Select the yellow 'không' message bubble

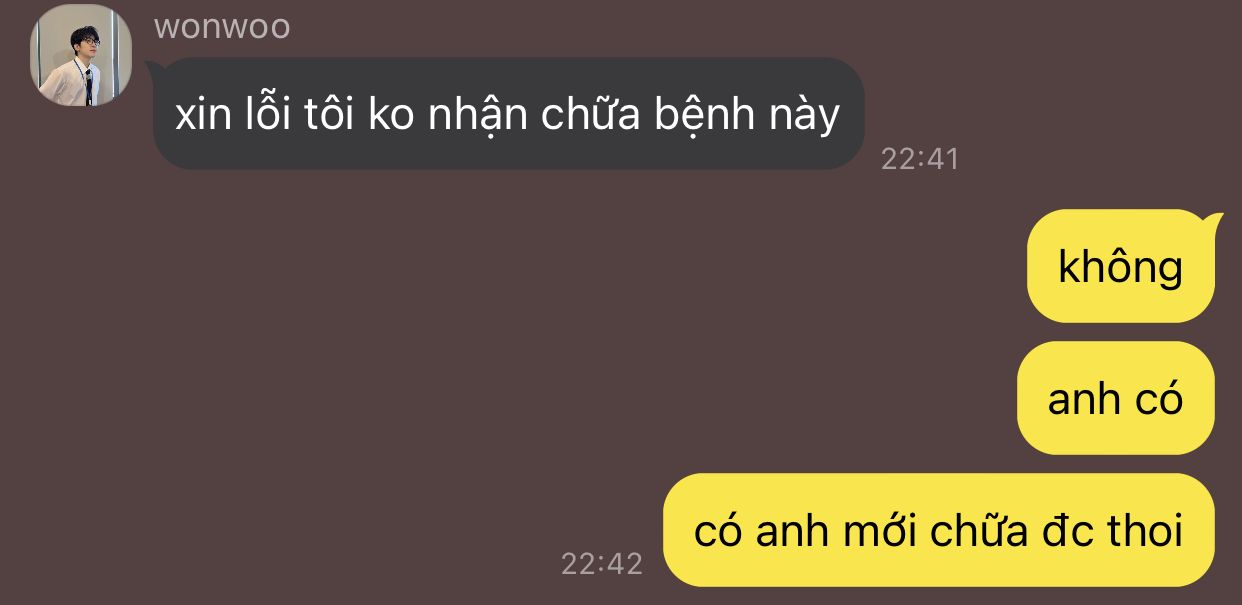(1121, 266)
